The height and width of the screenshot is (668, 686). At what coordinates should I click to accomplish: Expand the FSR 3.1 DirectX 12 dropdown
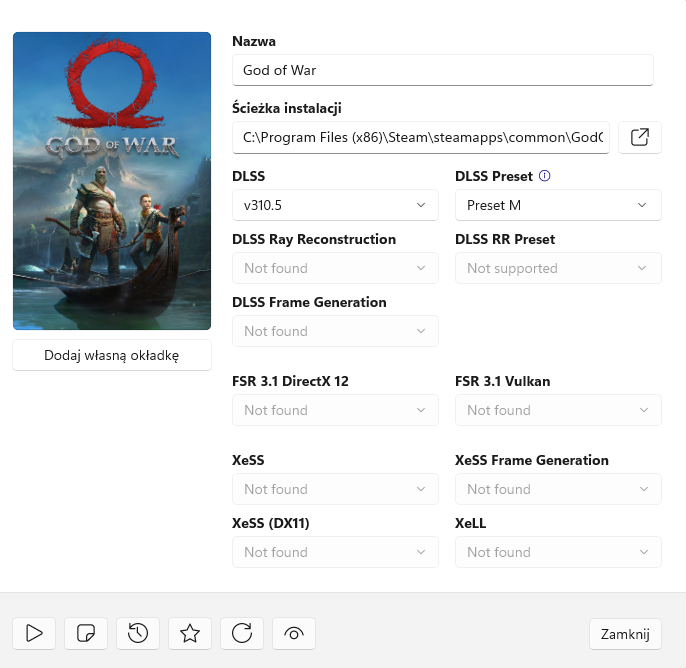click(x=335, y=410)
